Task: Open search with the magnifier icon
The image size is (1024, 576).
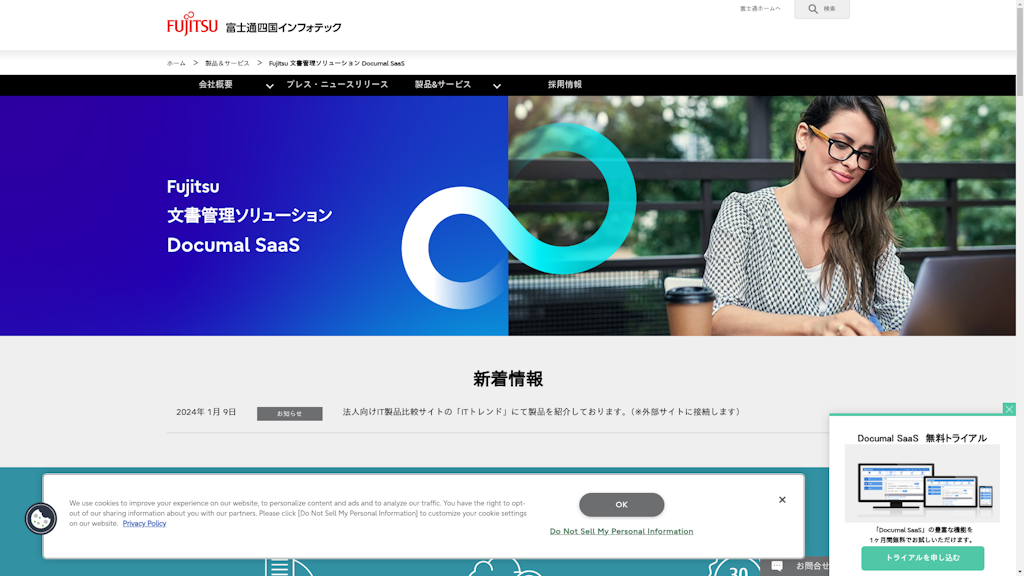Action: pyautogui.click(x=813, y=9)
